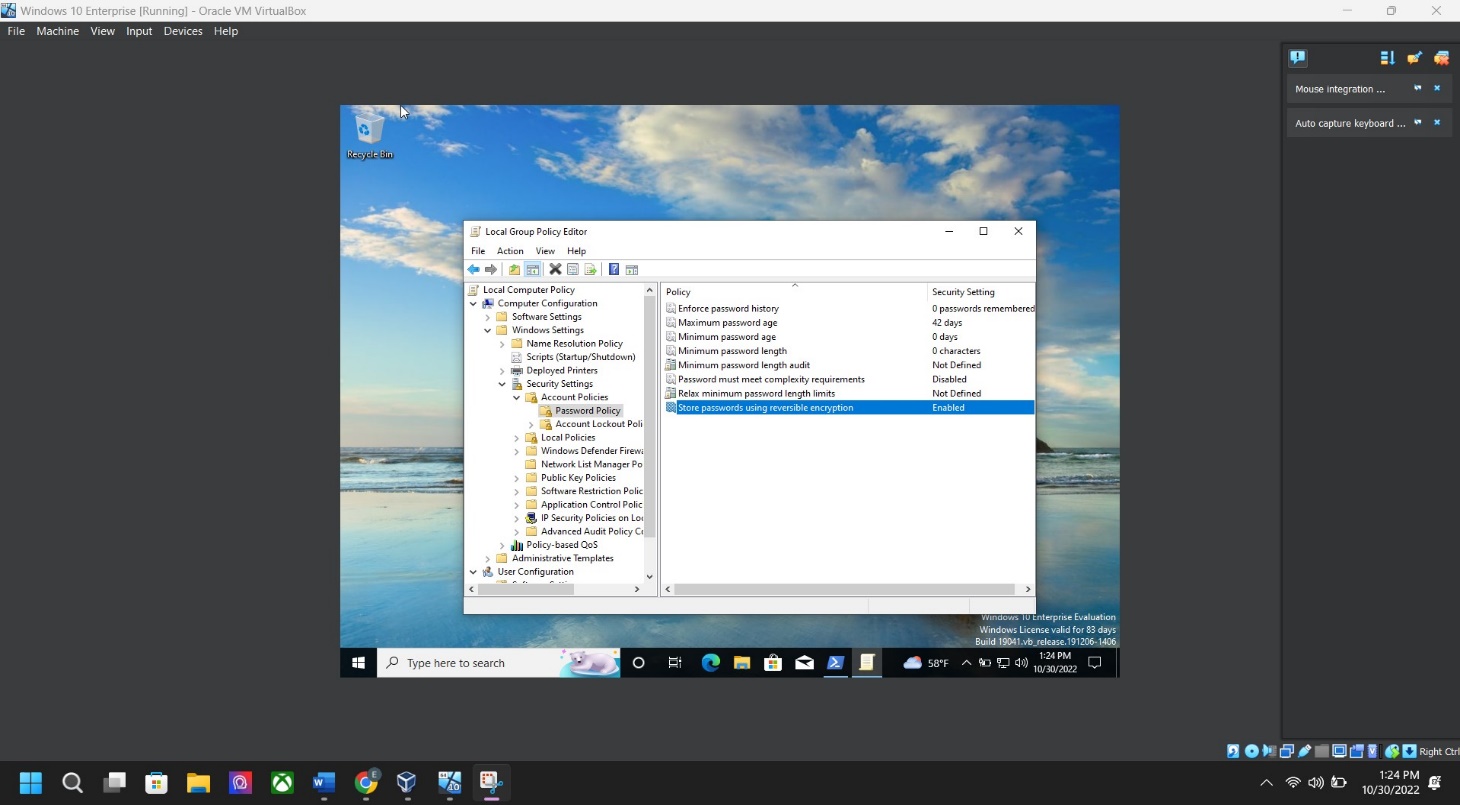Open the Devices menu in VirtualBox
Screen dimensions: 1460x805
tap(183, 31)
